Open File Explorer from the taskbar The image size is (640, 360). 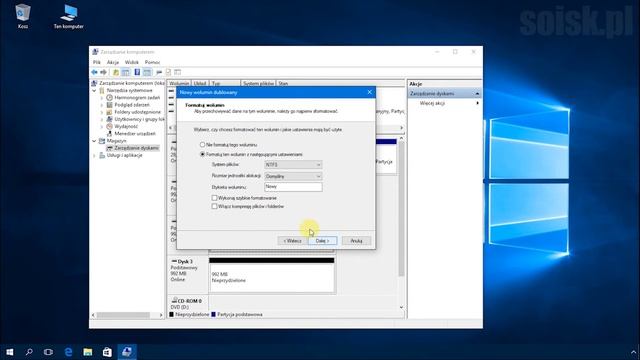pyautogui.click(x=88, y=351)
